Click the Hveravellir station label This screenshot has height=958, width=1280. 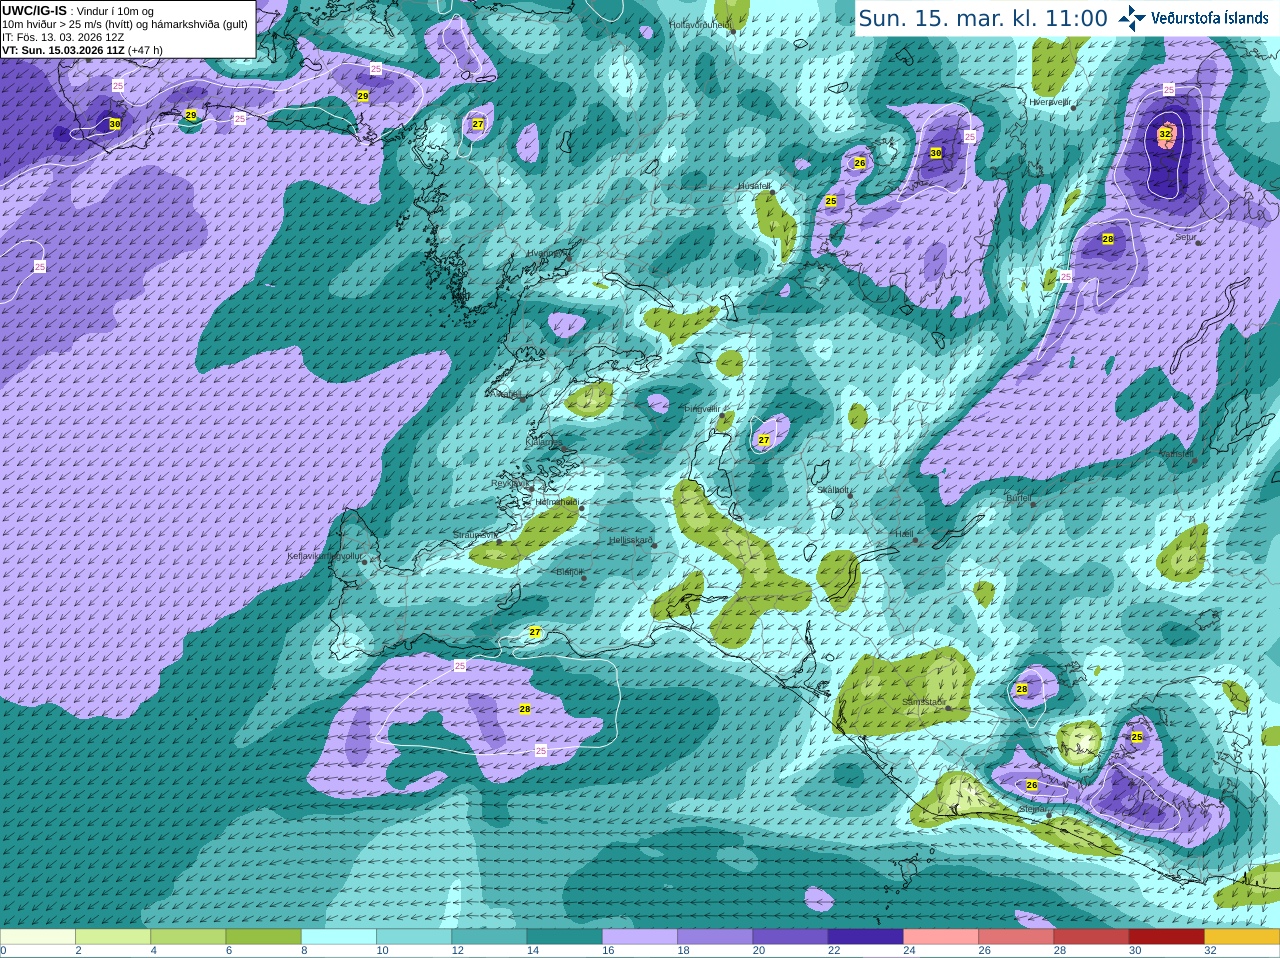tap(1050, 102)
